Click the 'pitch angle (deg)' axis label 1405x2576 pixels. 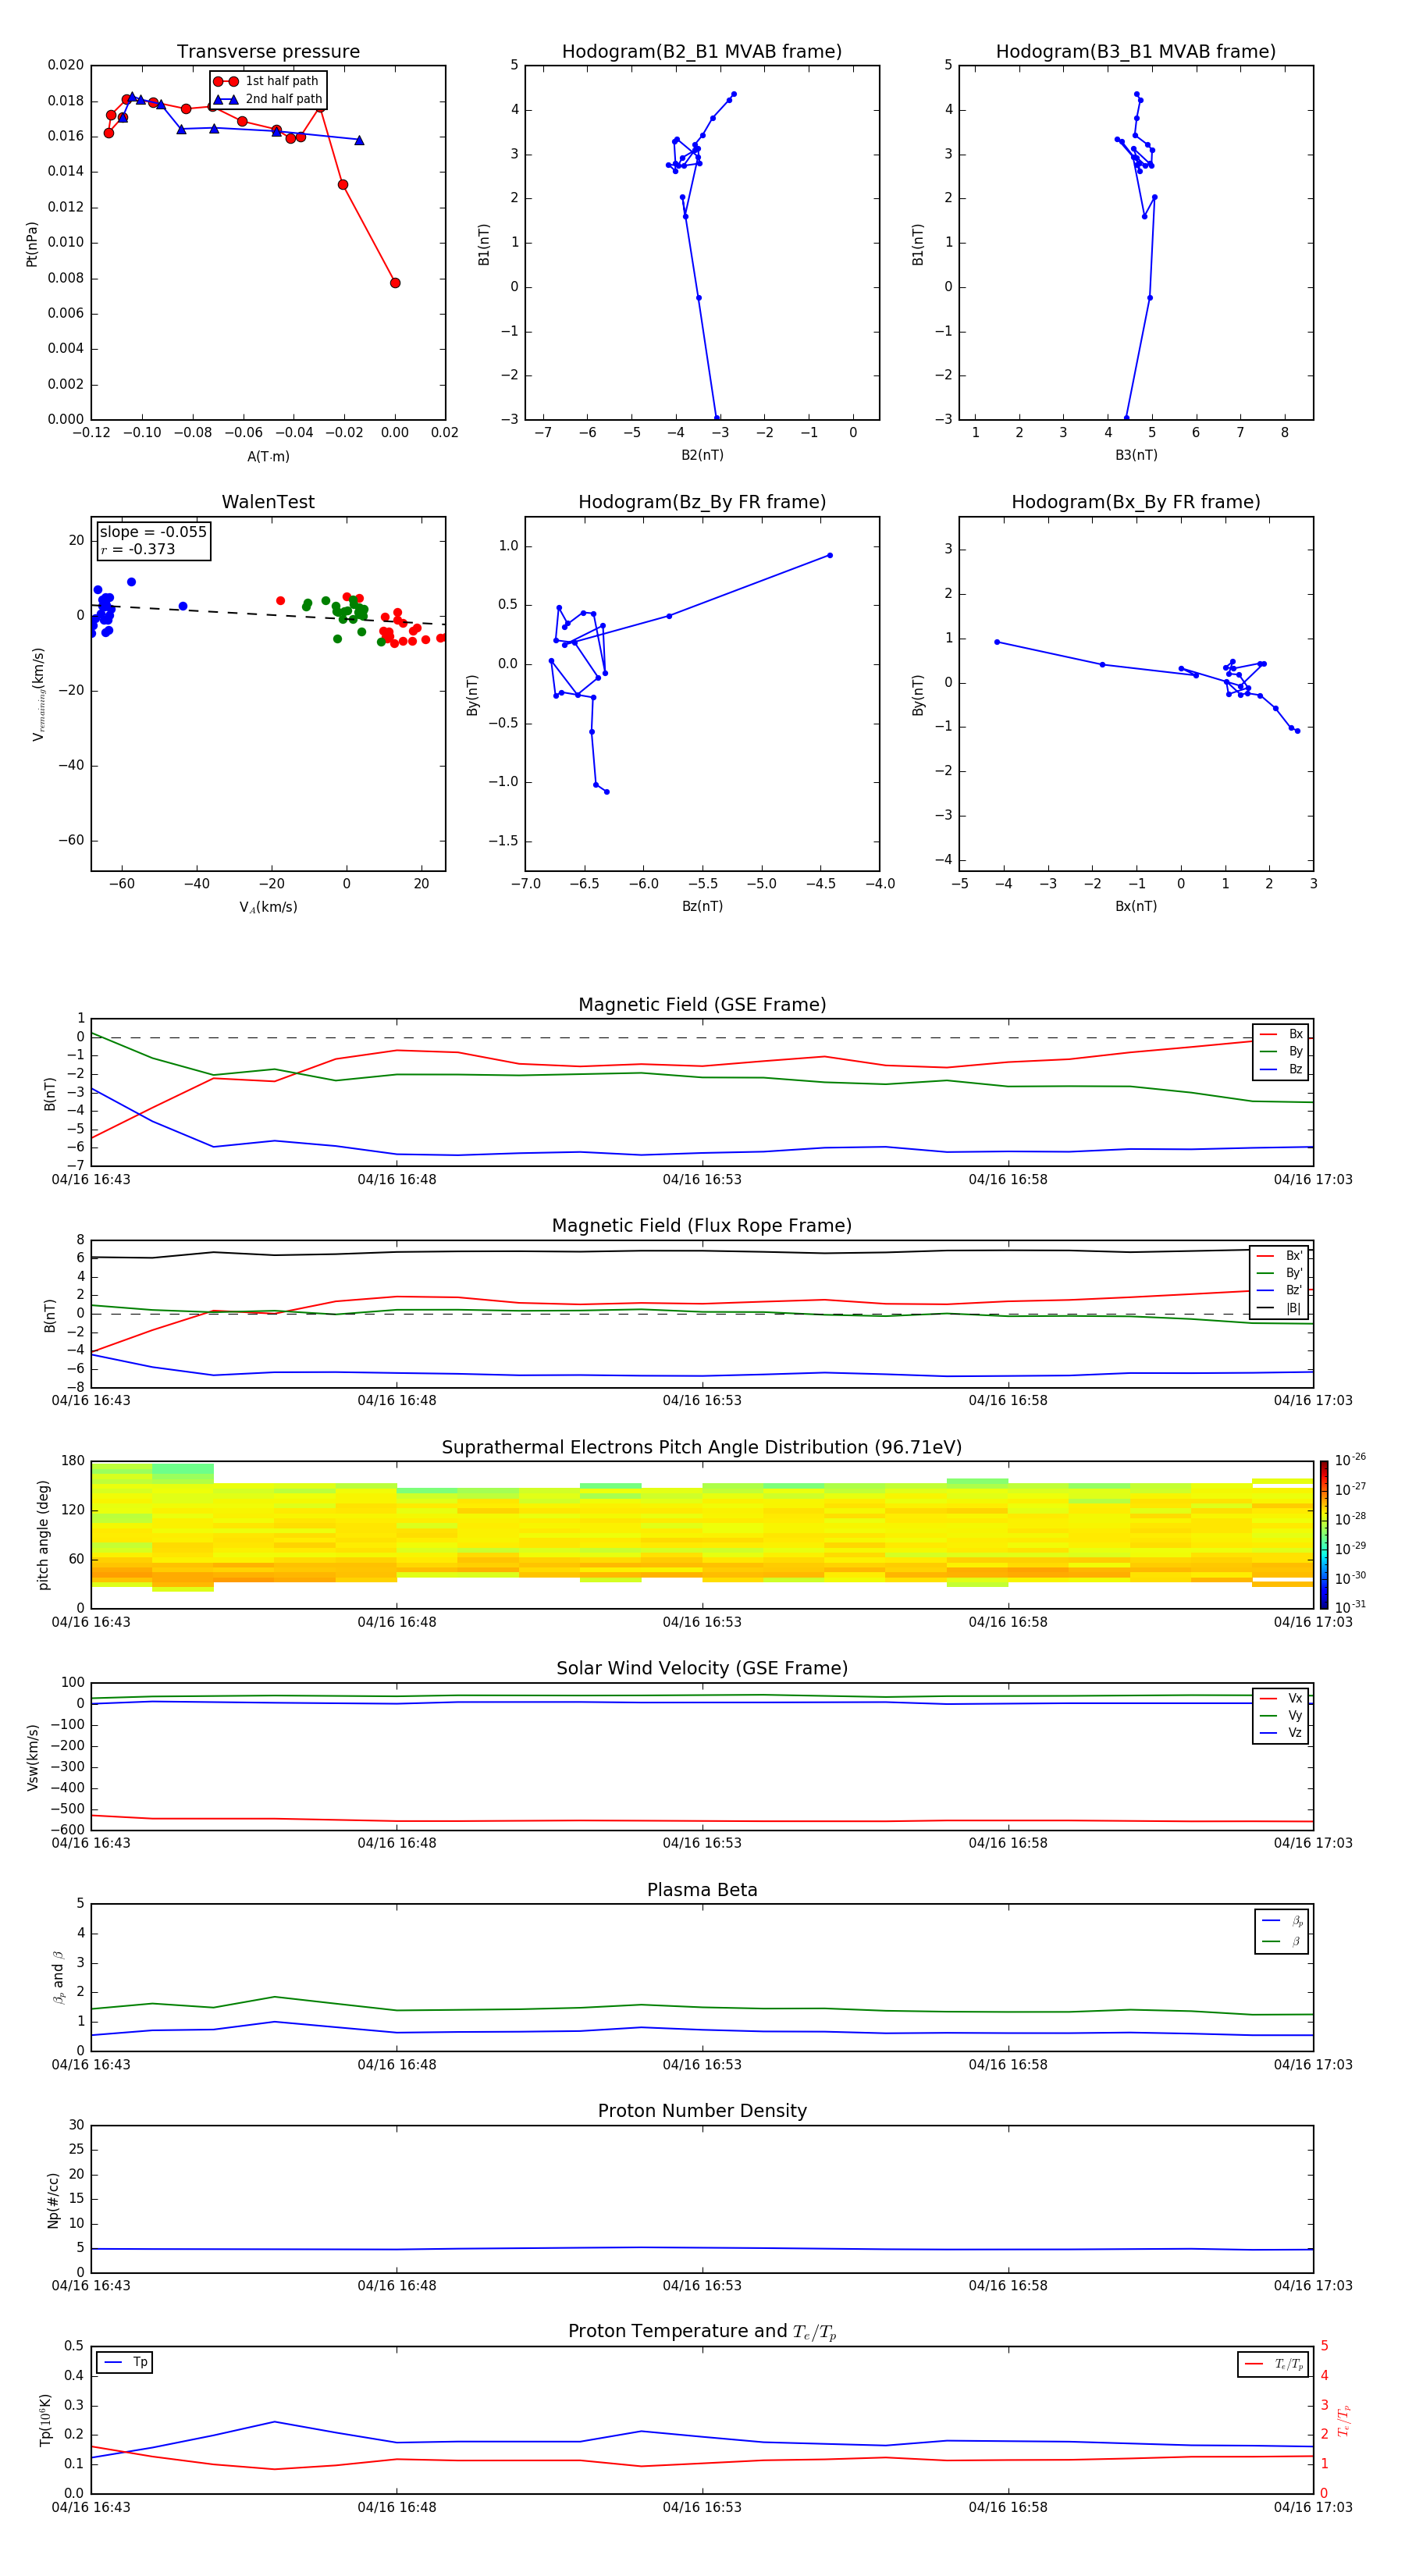[43, 1535]
